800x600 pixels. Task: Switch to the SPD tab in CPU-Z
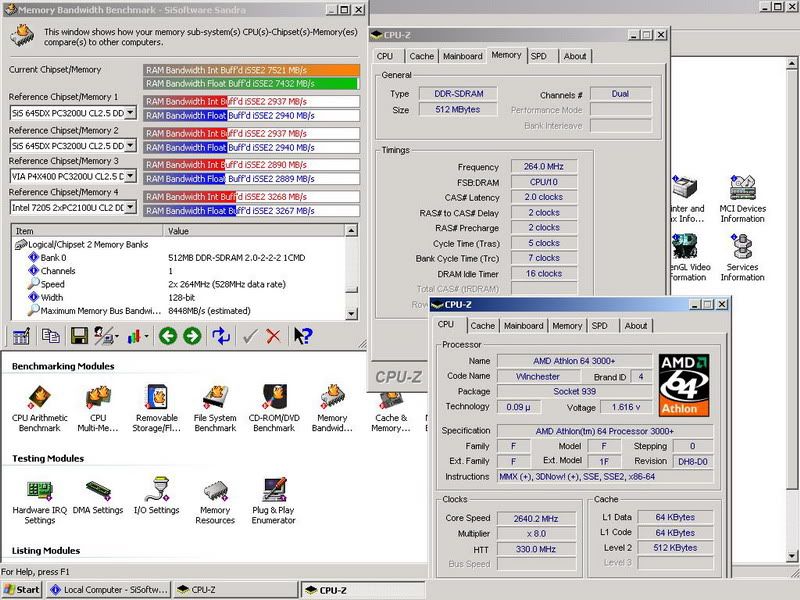[601, 325]
